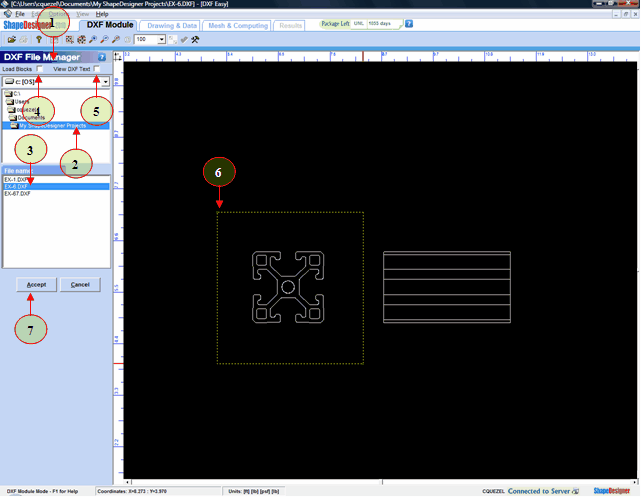Screen dimensions: 641x497
Task: Click the zoom window selection icon
Action: [70, 40]
